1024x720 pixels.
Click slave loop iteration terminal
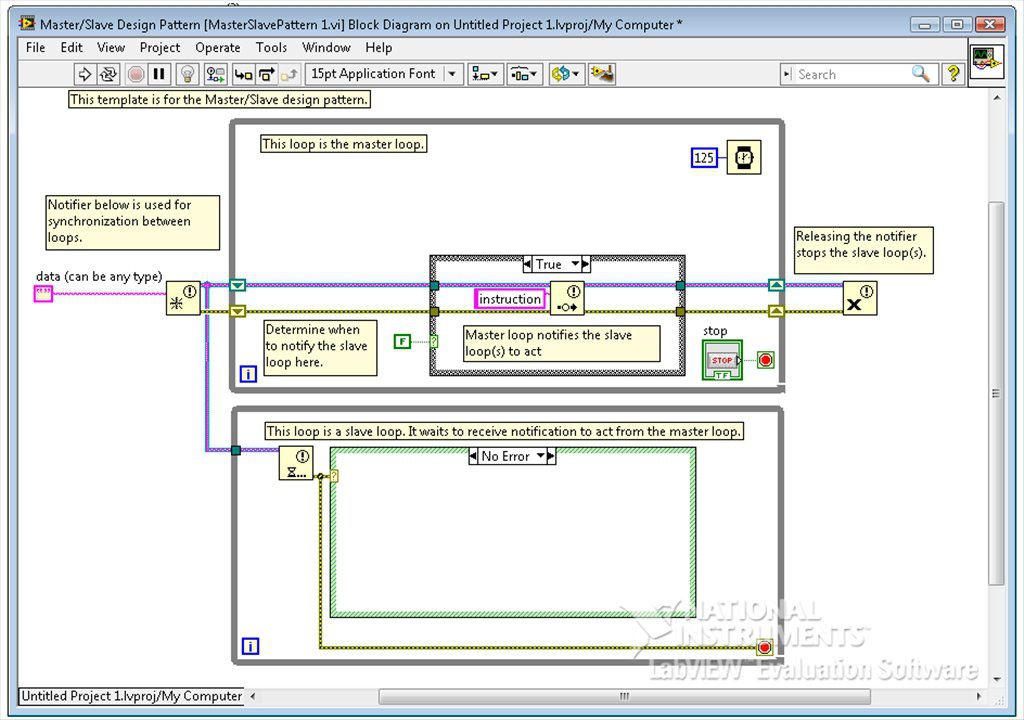[250, 646]
